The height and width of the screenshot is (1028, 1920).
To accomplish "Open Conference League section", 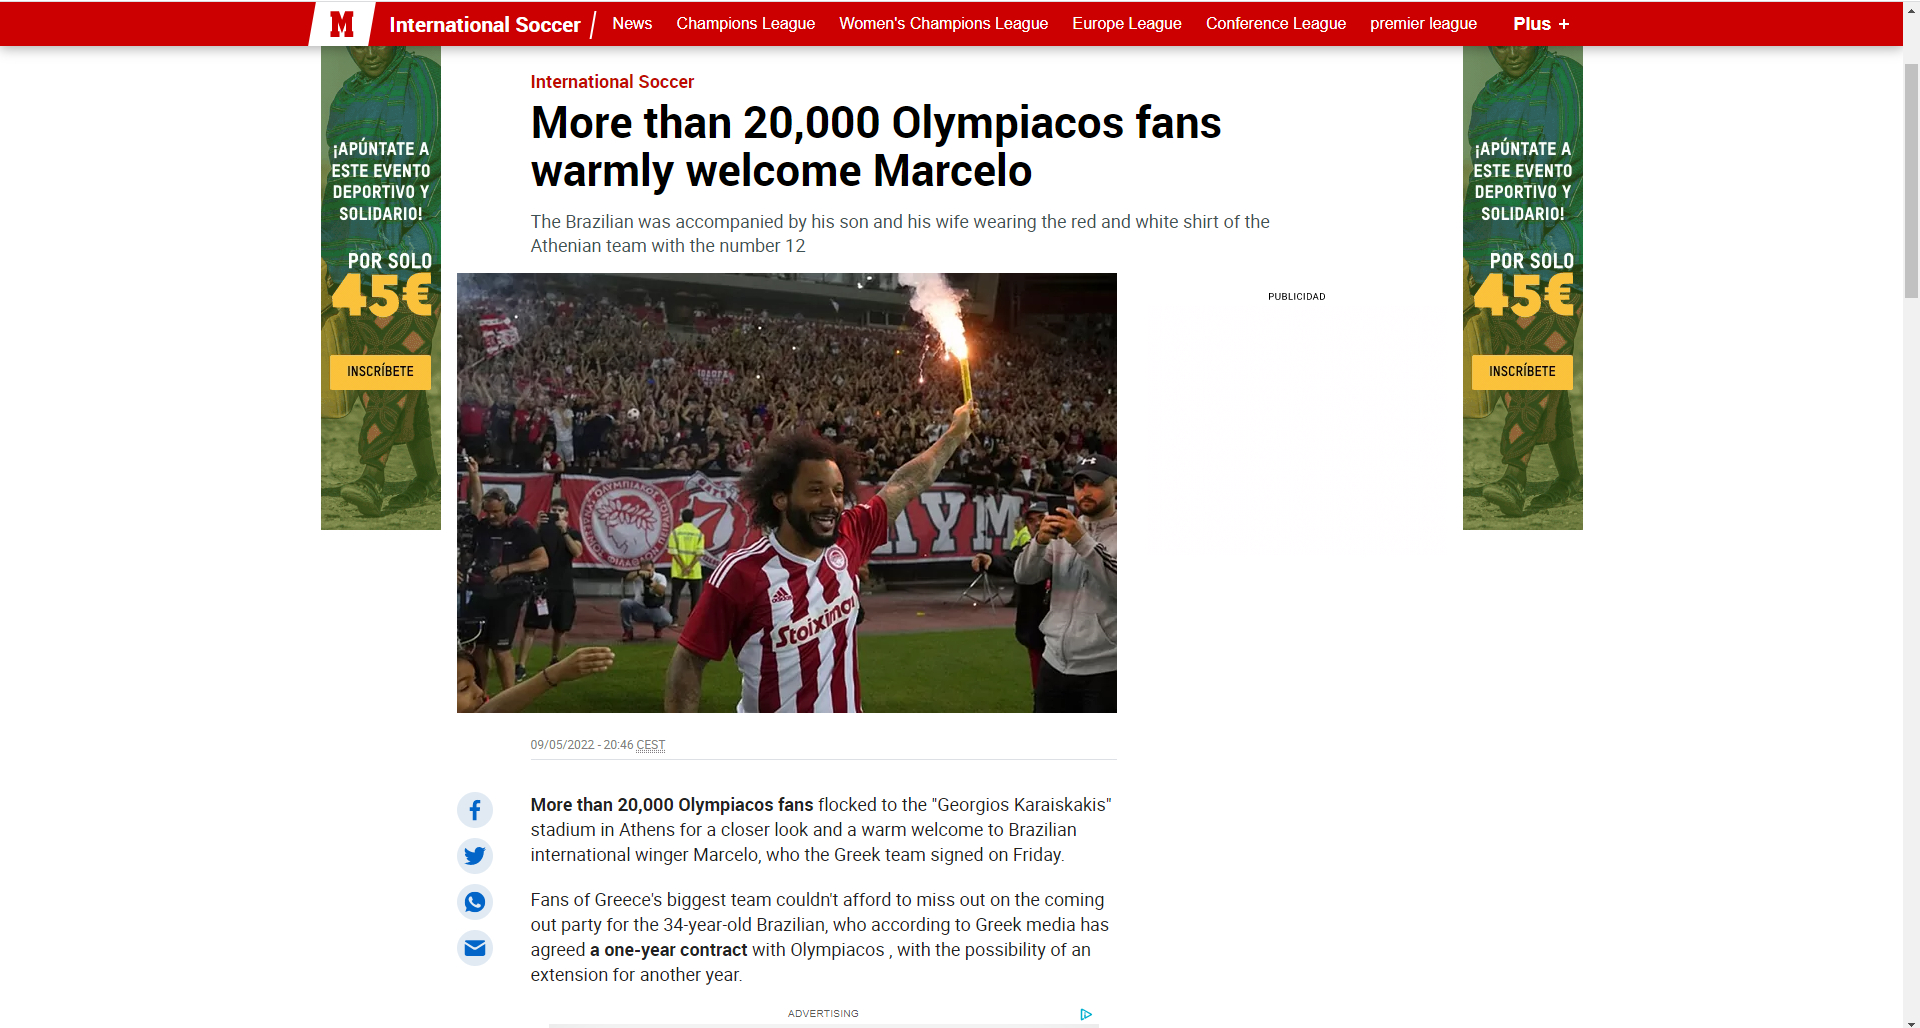I will pos(1275,24).
